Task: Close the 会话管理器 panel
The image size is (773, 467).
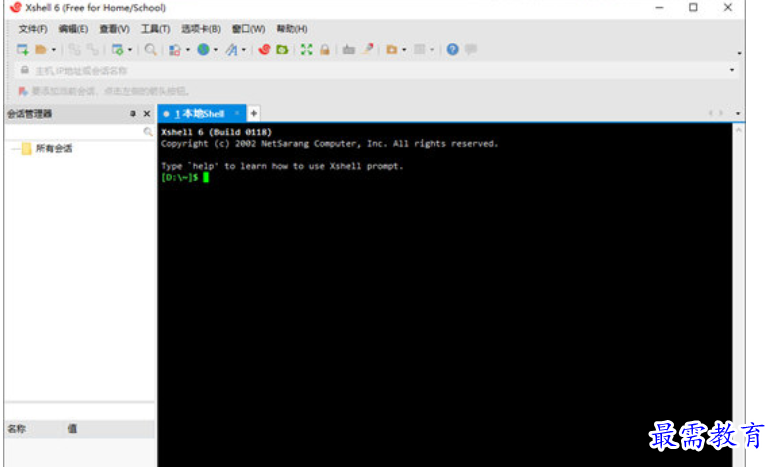Action: (x=147, y=114)
